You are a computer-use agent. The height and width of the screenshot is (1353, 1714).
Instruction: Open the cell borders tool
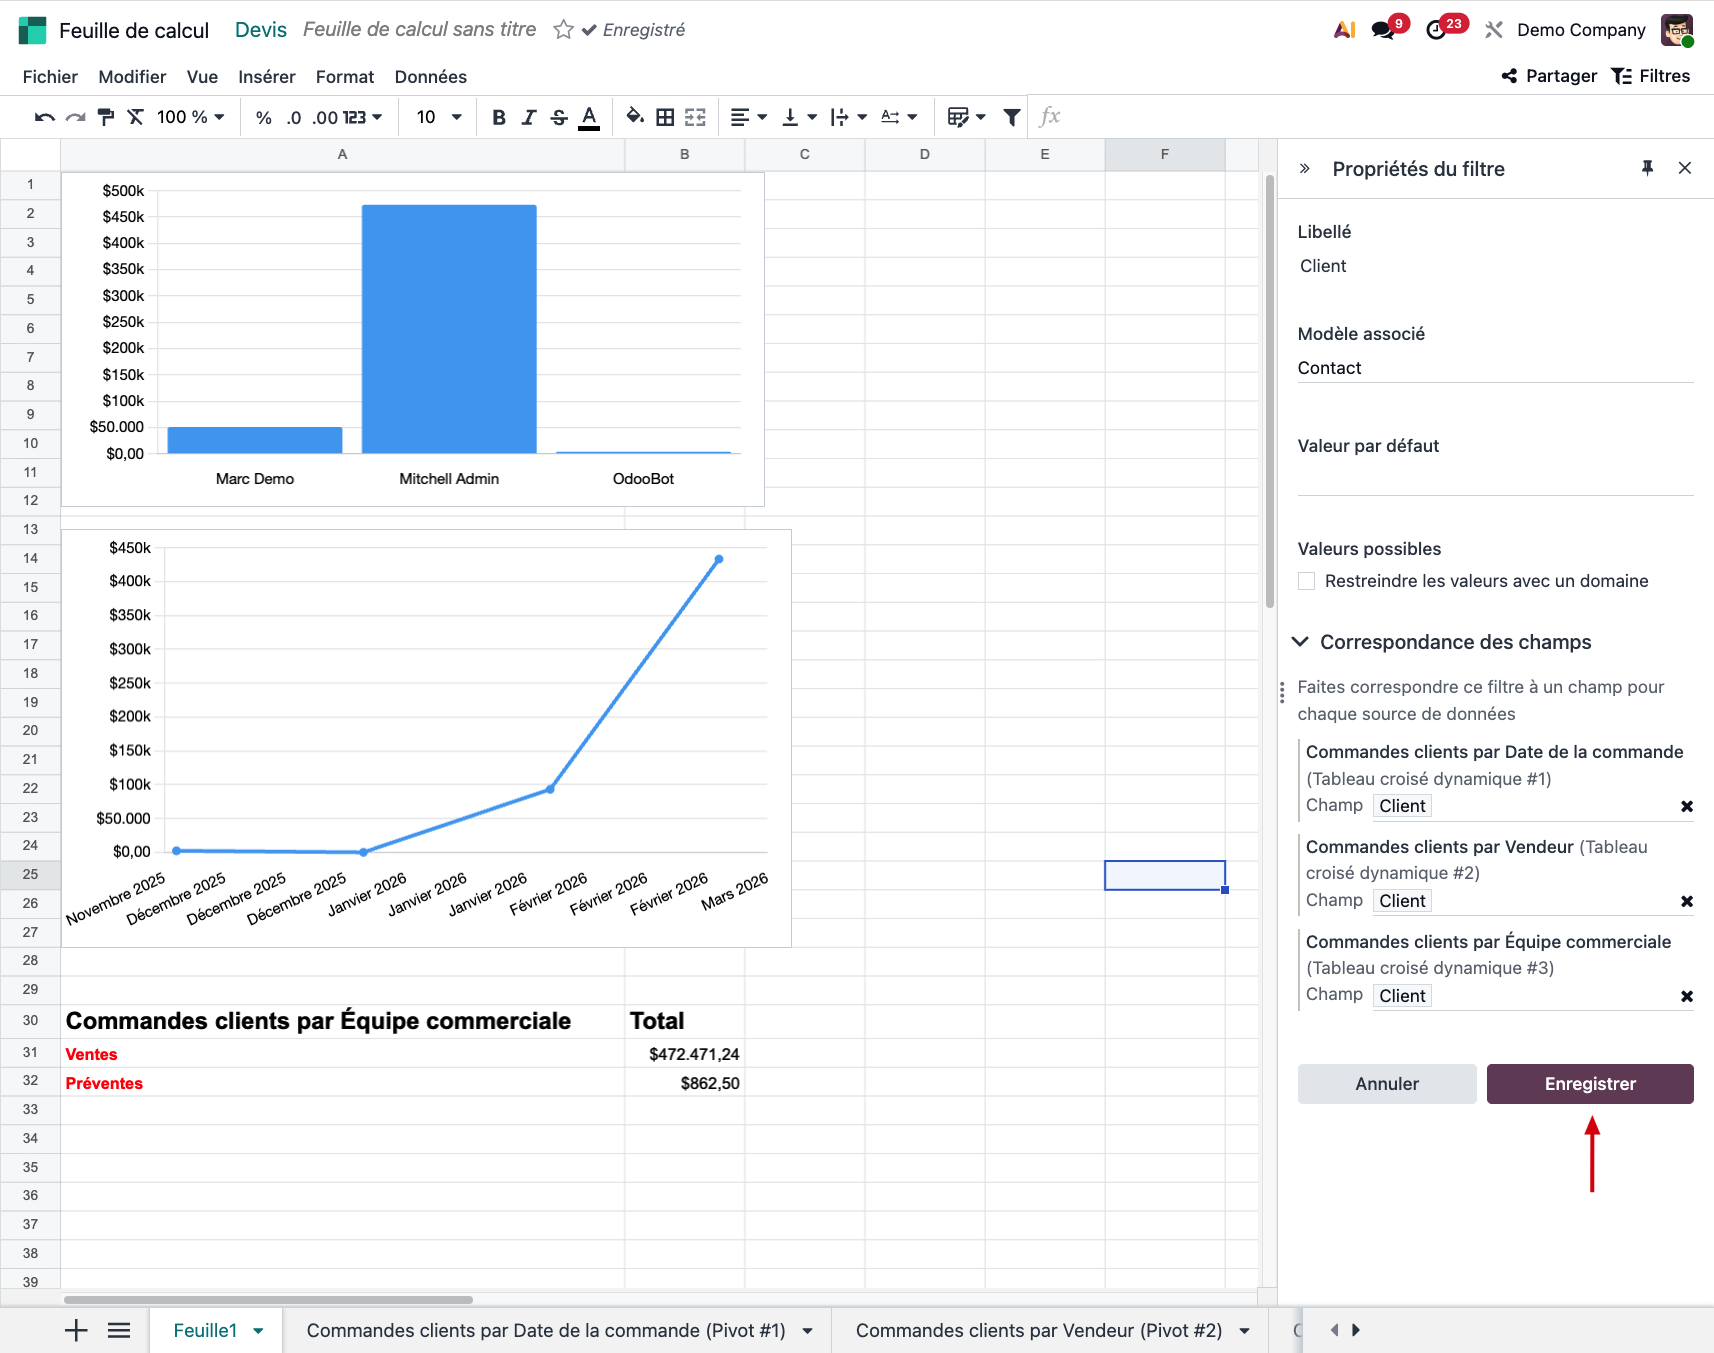click(x=665, y=117)
